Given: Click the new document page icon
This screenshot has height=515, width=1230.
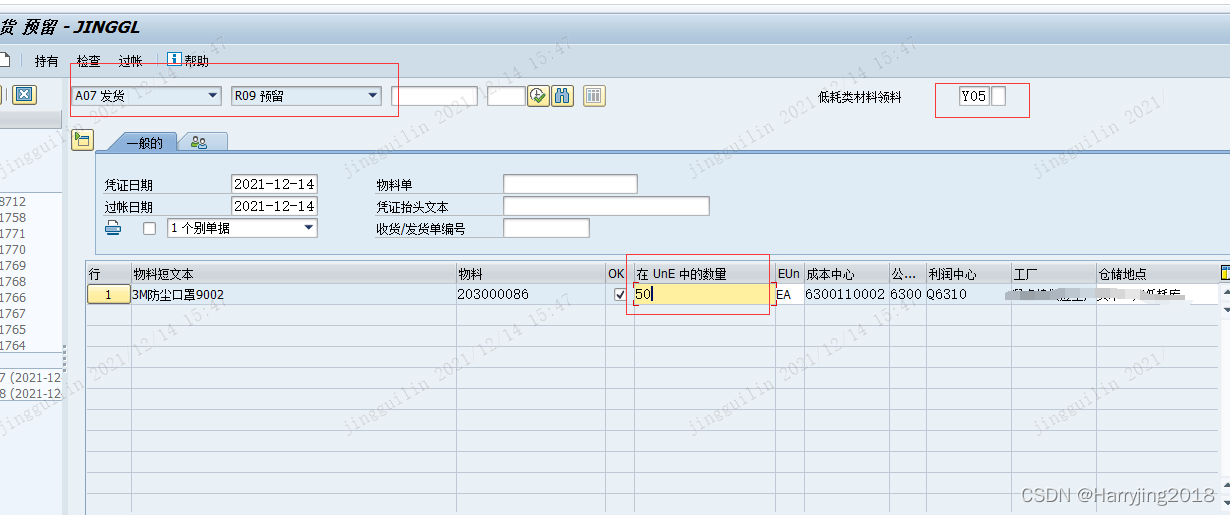Looking at the screenshot, I should point(4,60).
